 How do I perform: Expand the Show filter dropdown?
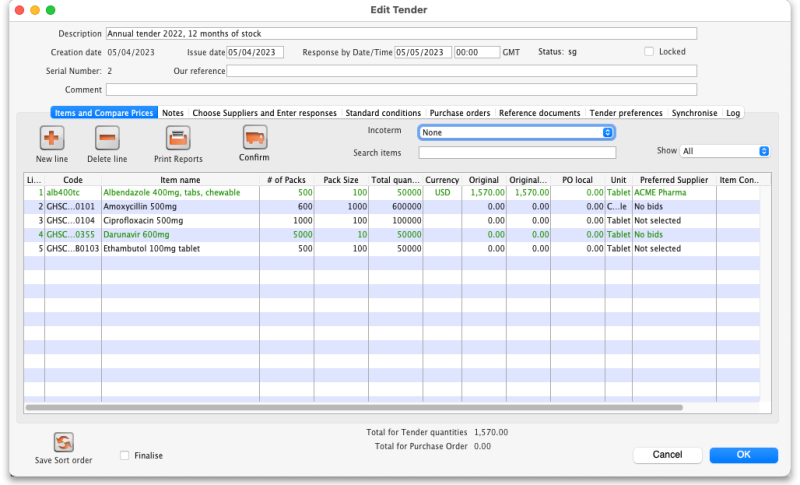[724, 151]
